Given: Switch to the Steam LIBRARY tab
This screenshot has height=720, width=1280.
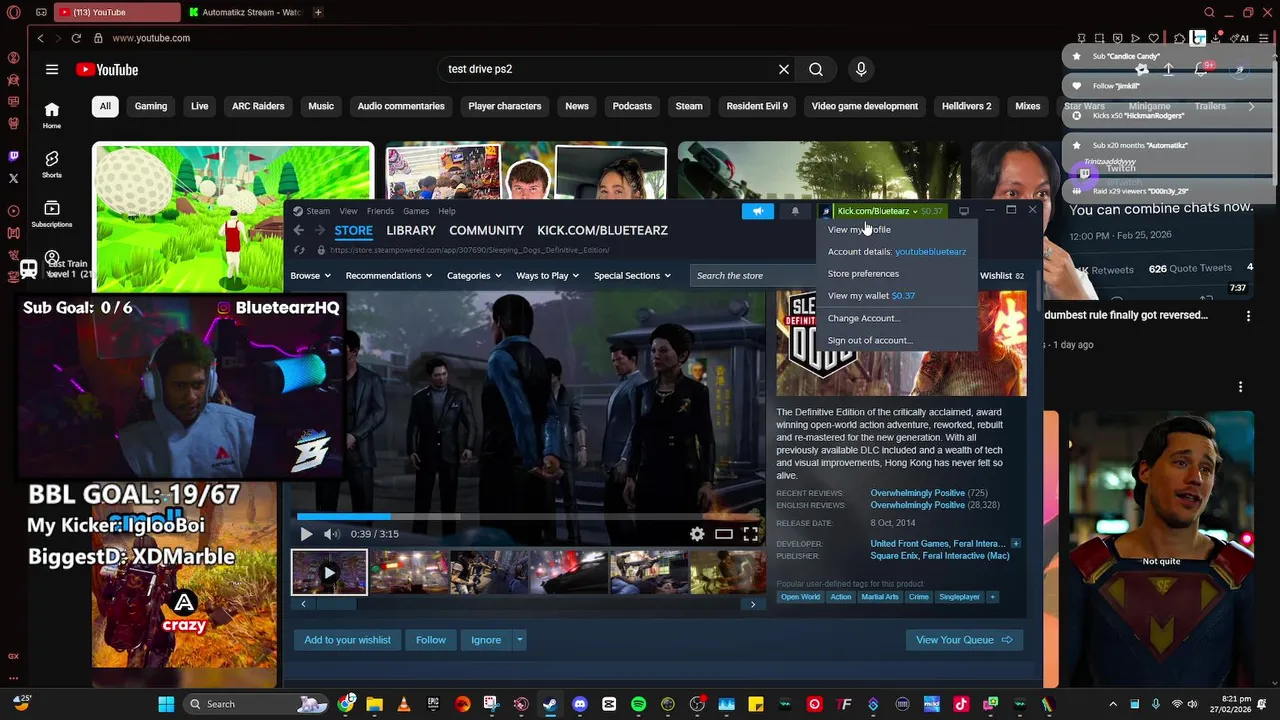Looking at the screenshot, I should tap(411, 230).
